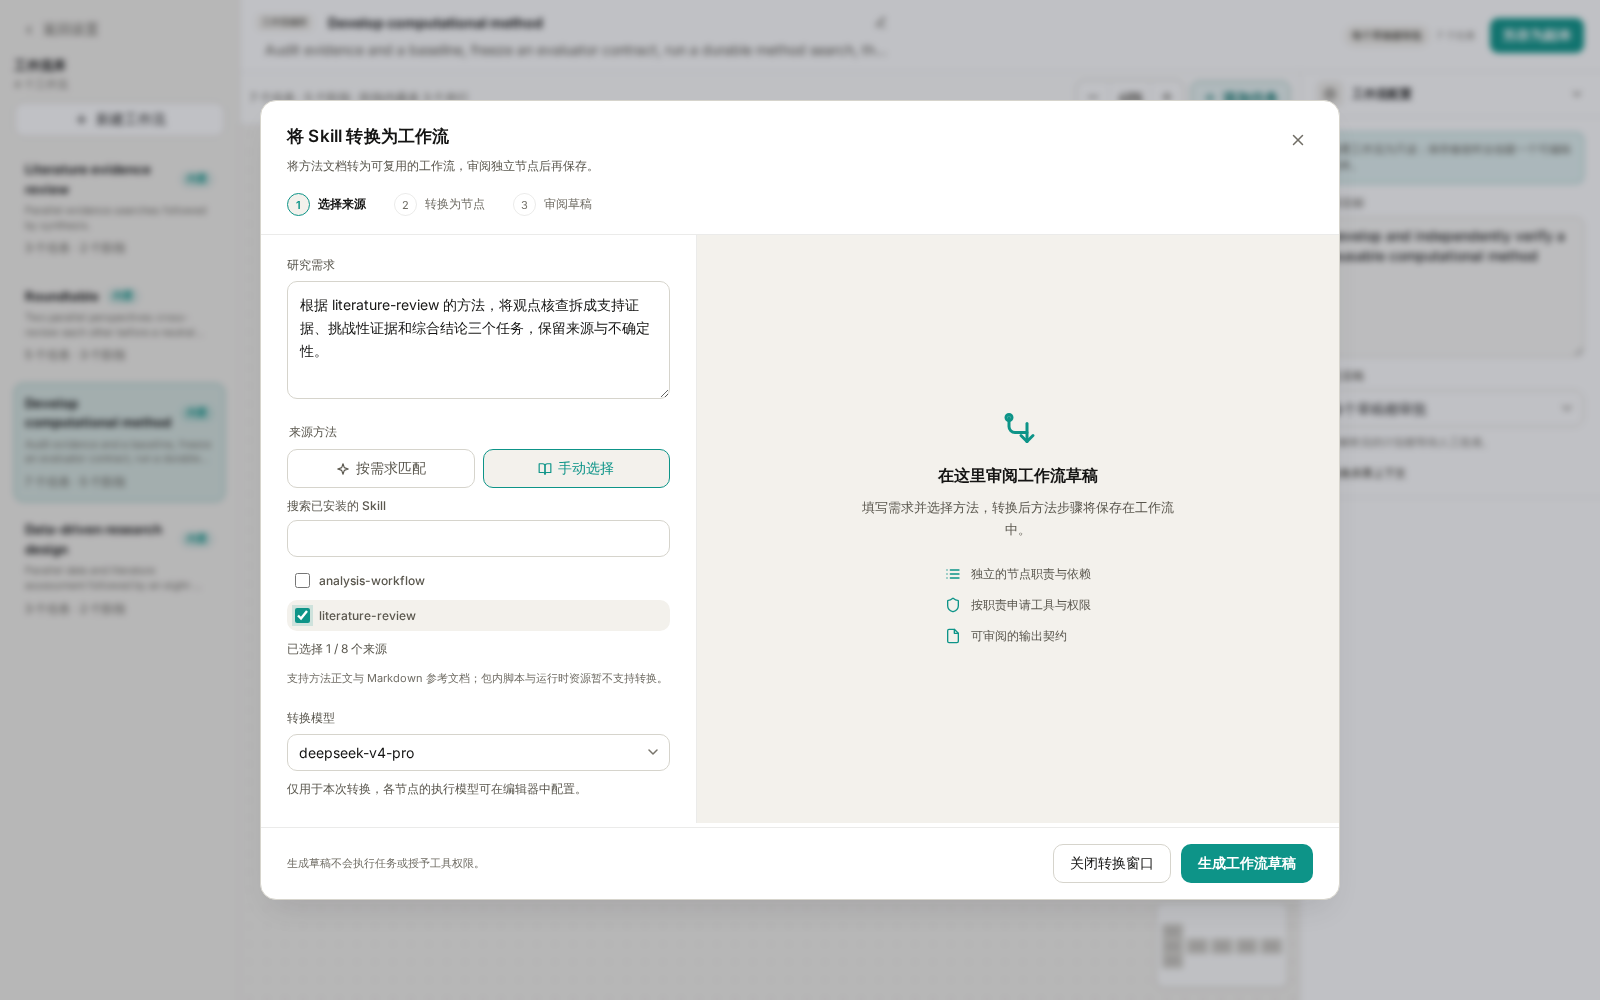This screenshot has width=1600, height=1000.
Task: Click the 搜索已安装的 Skill search field
Action: [x=478, y=538]
